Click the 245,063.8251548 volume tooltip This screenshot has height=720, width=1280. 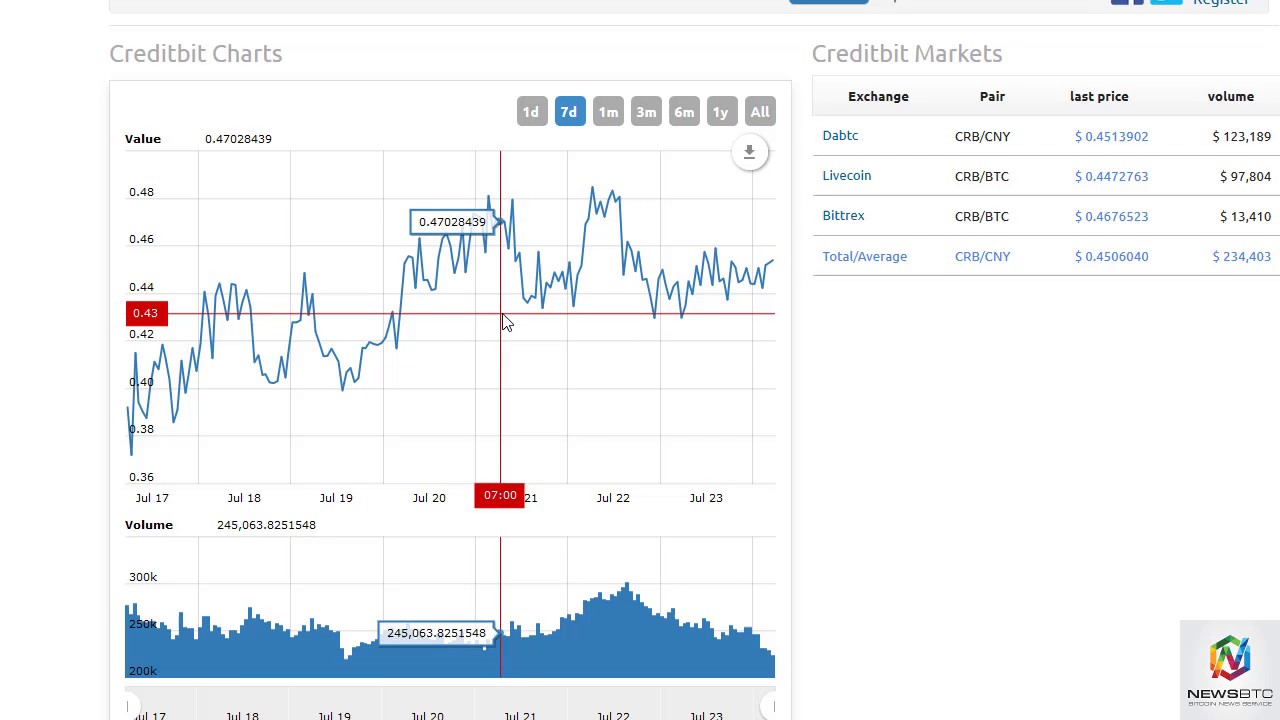[x=436, y=633]
